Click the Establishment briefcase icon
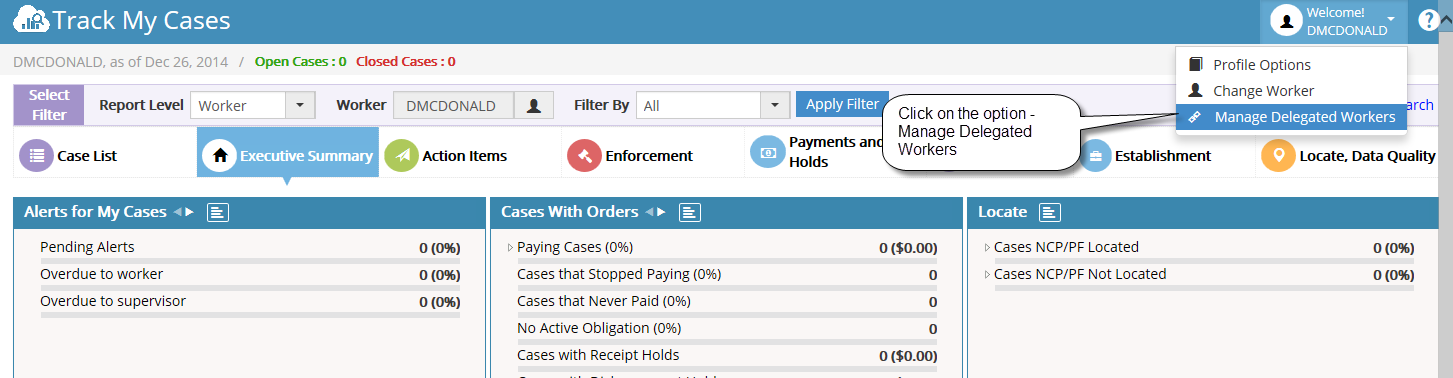Image resolution: width=1453 pixels, height=378 pixels. click(1096, 156)
